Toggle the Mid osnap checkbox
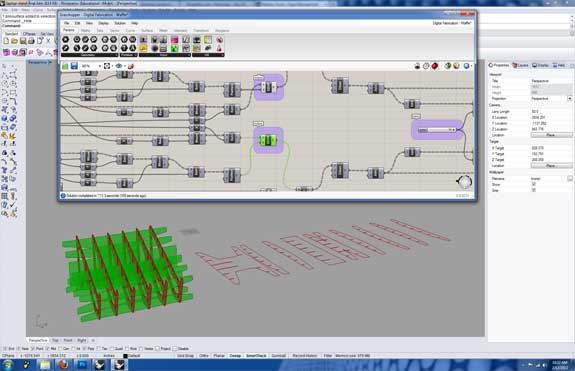The width and height of the screenshot is (575, 371). [48, 349]
